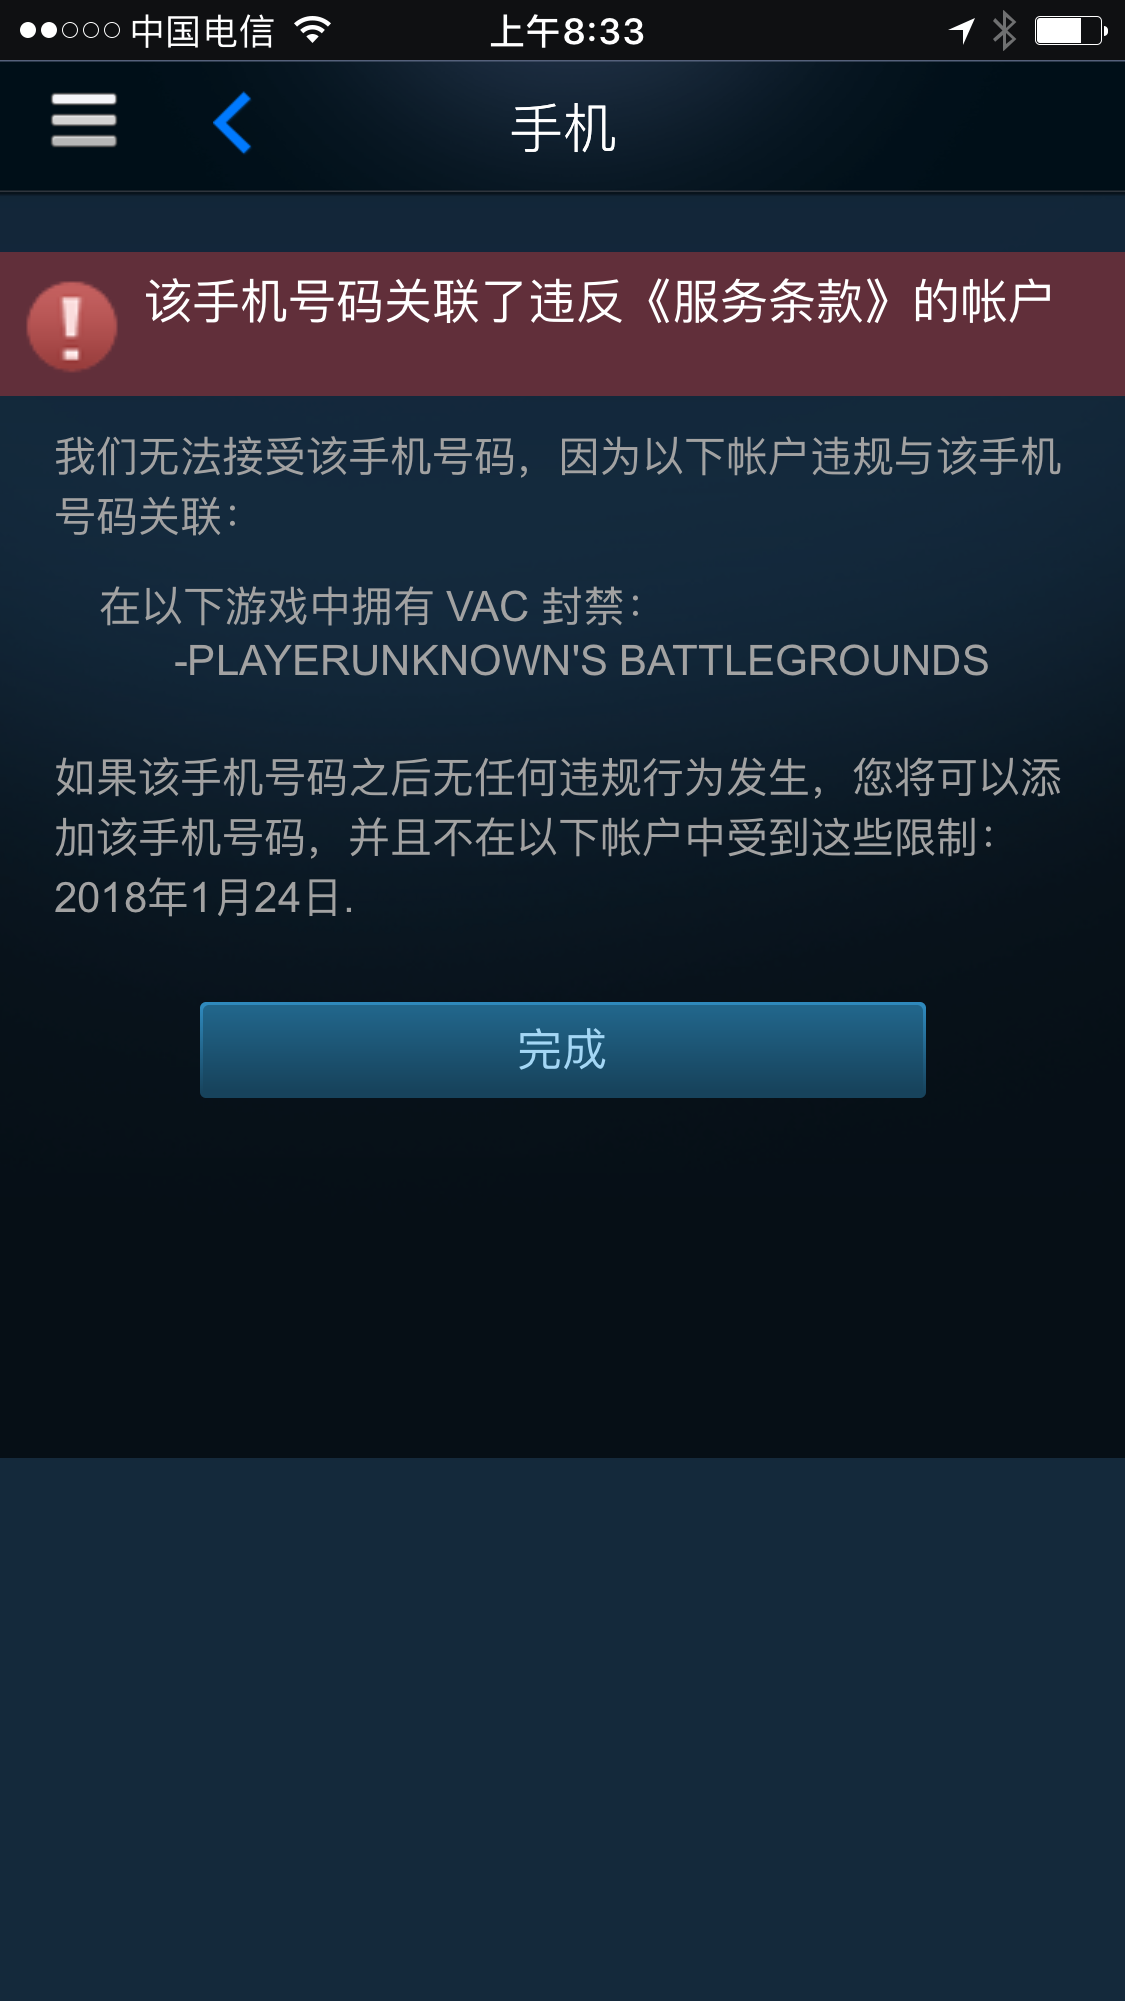The height and width of the screenshot is (2001, 1125).
Task: Click the 完成 button
Action: point(562,1050)
